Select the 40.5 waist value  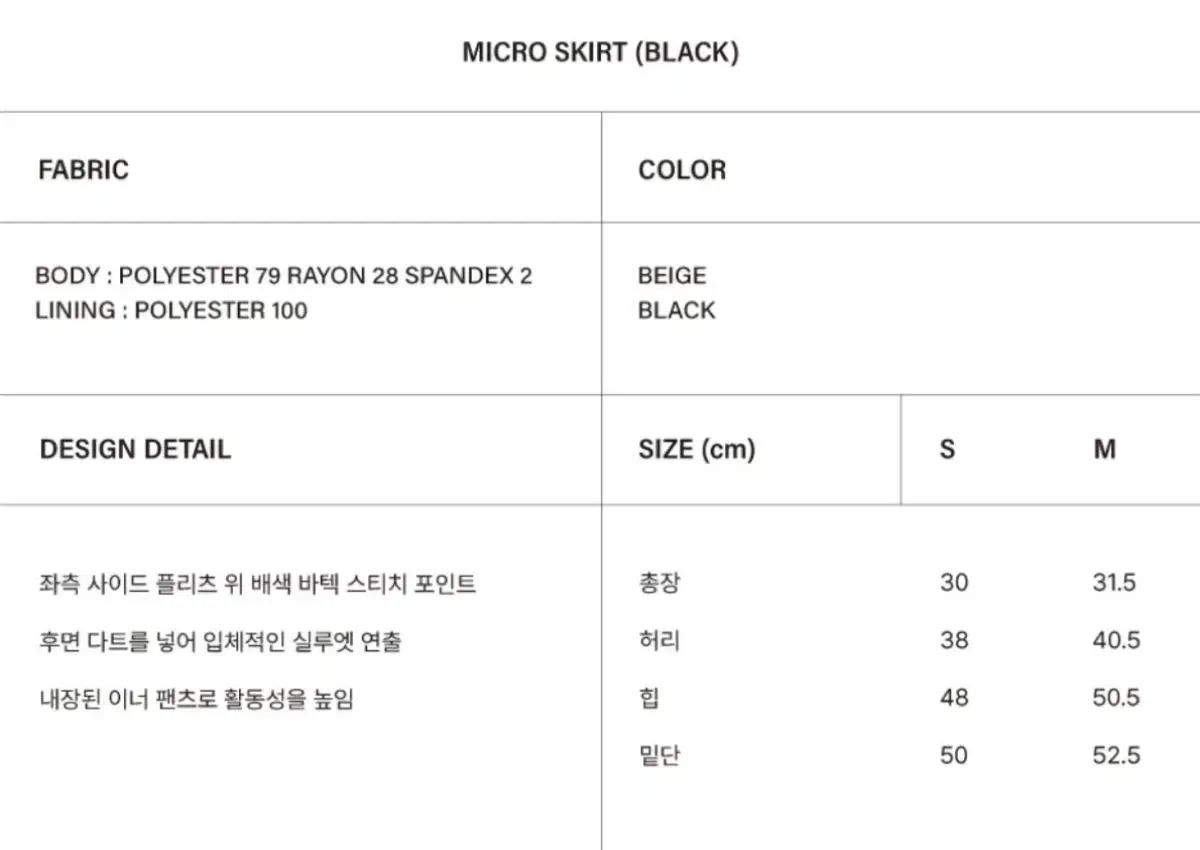pos(1116,640)
